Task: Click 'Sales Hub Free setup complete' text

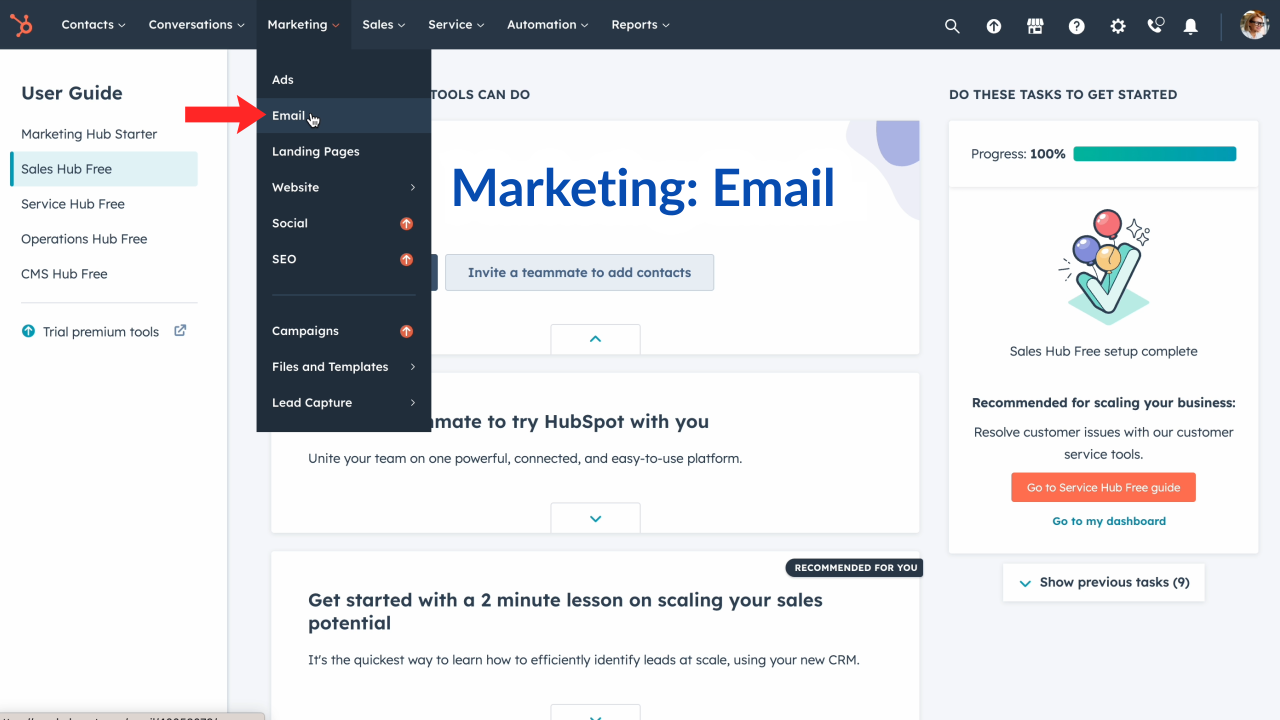Action: (1103, 352)
